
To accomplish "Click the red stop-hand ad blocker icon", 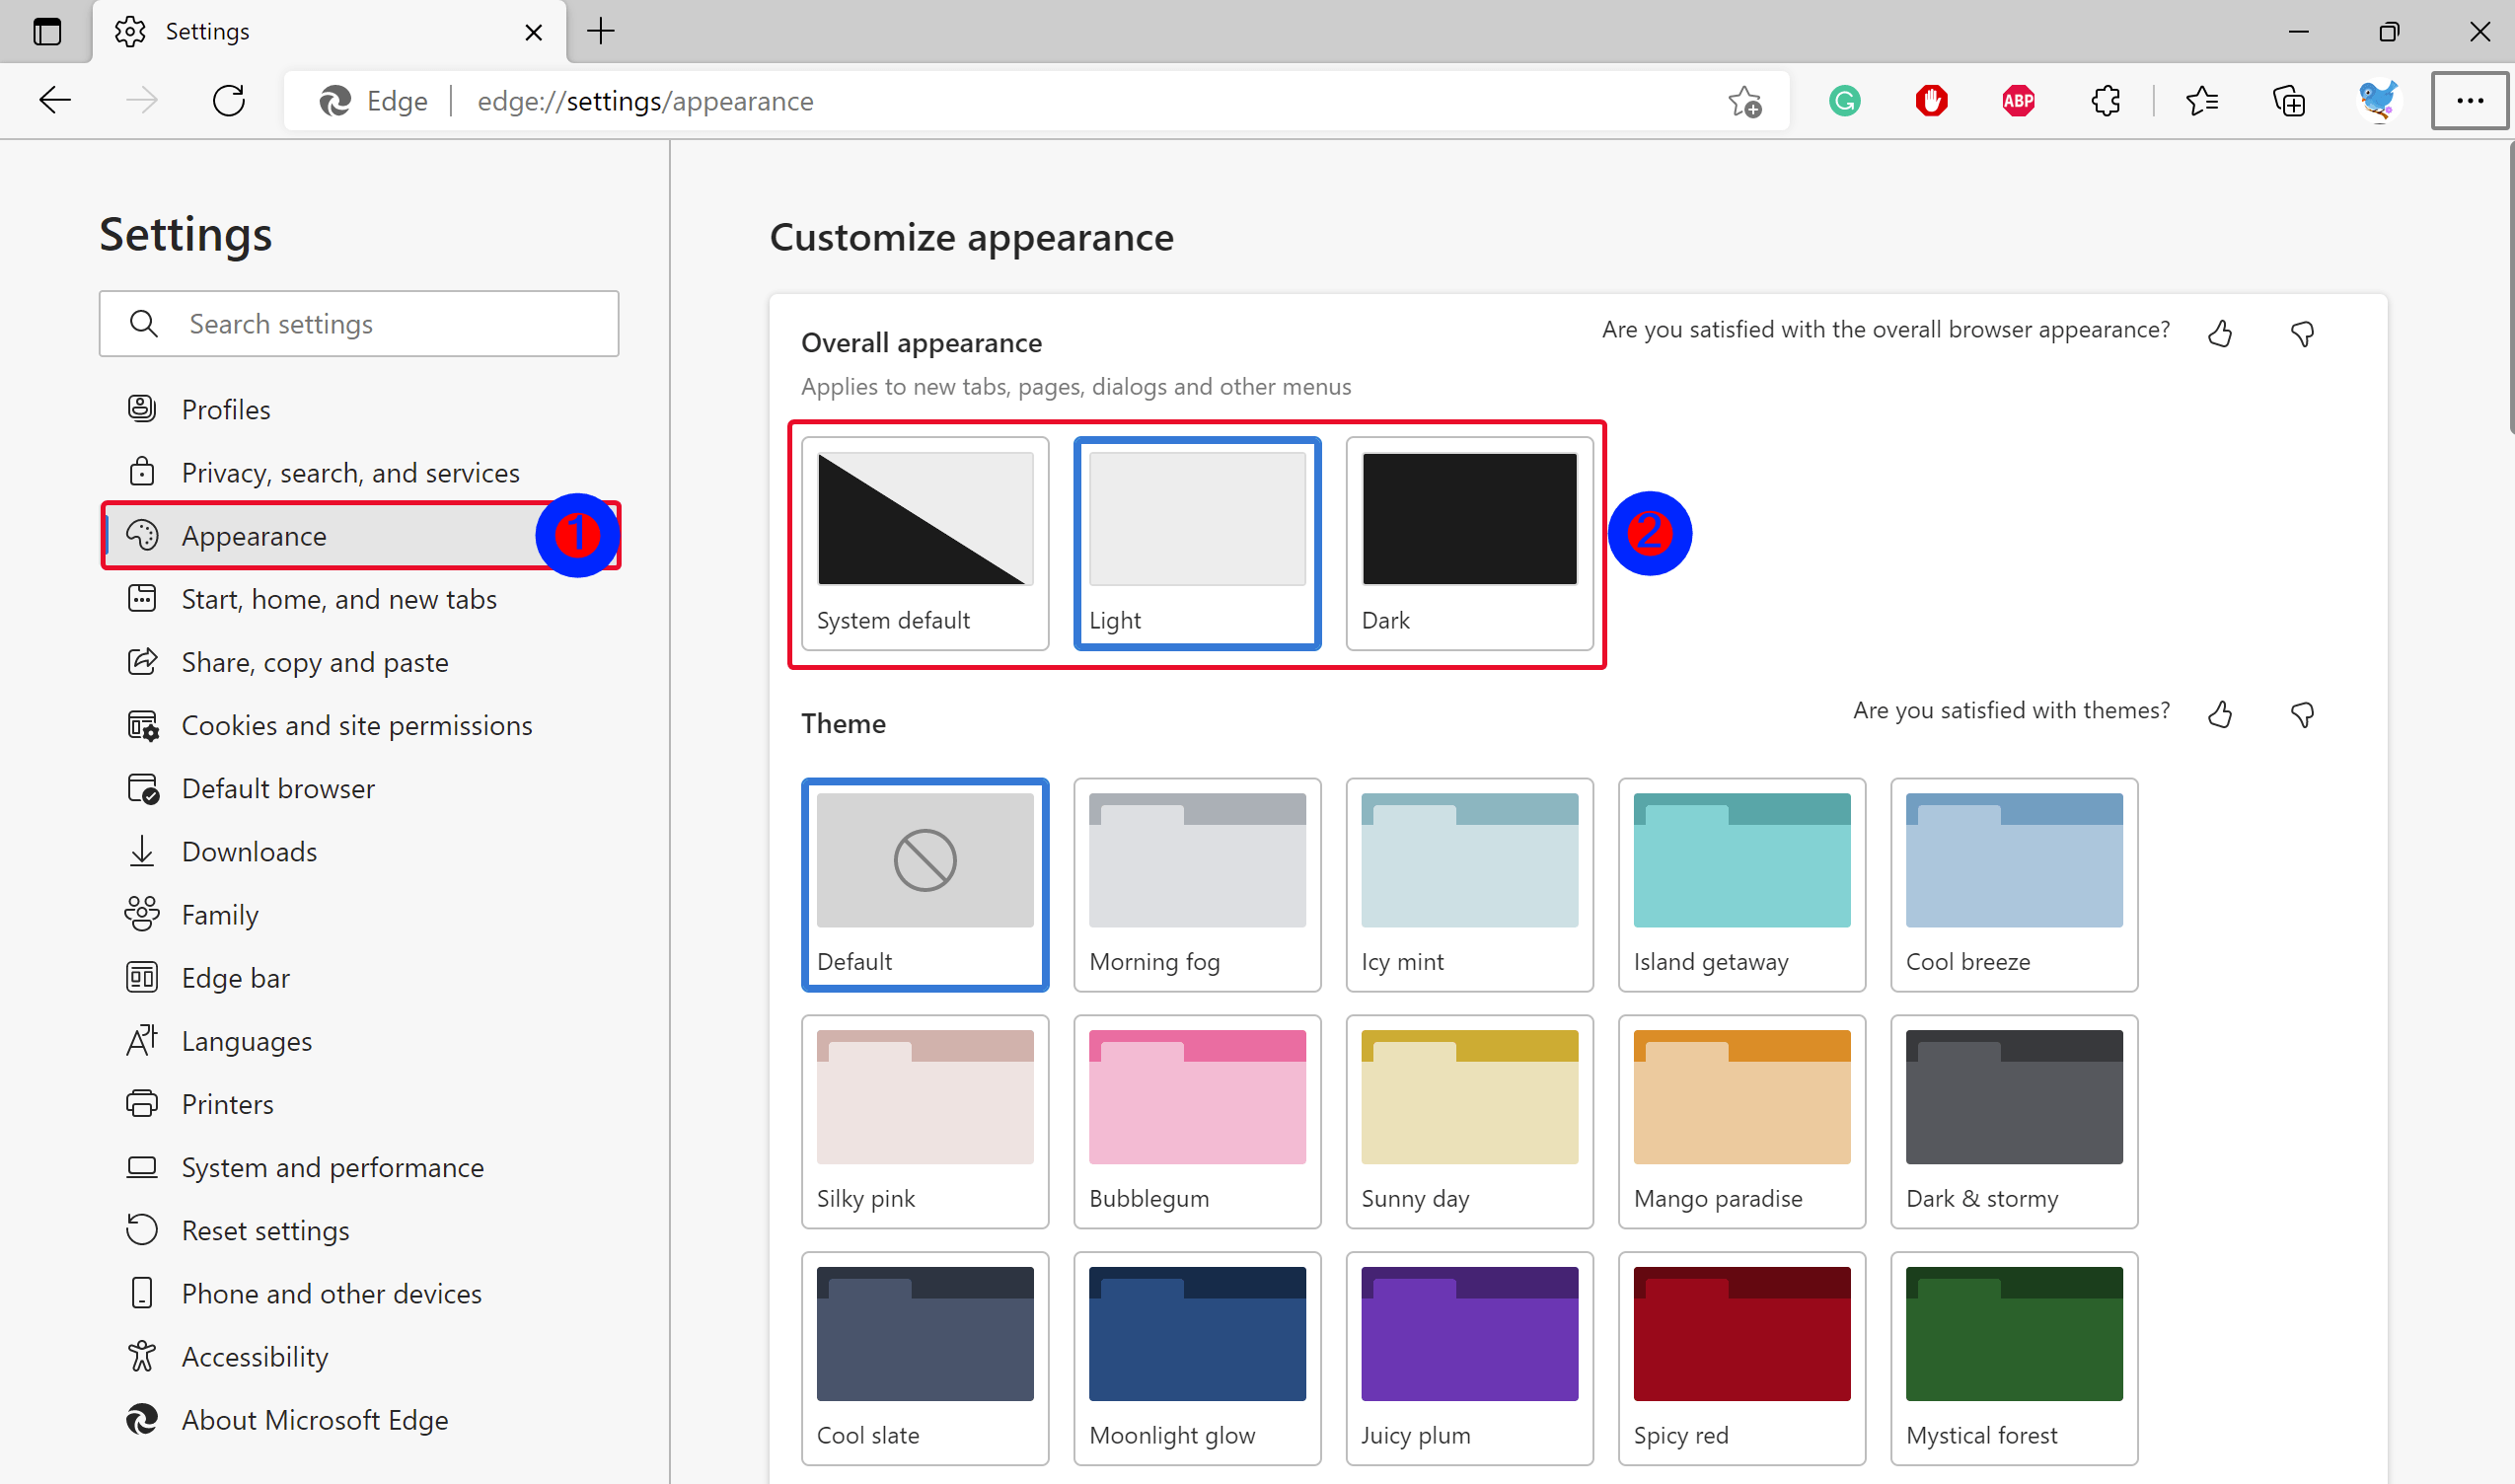I will (x=1931, y=101).
